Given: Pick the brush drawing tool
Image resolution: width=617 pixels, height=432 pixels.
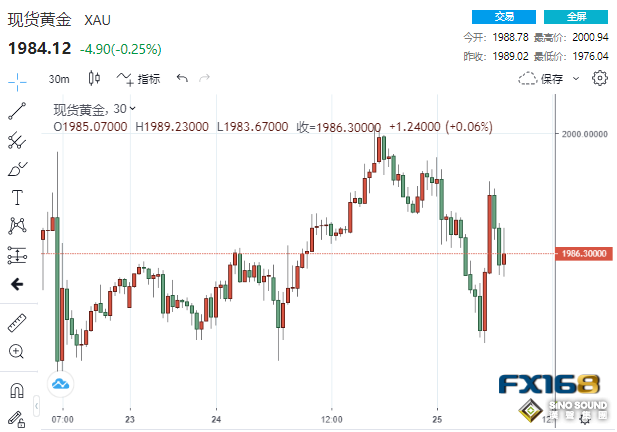Looking at the screenshot, I should pos(16,168).
